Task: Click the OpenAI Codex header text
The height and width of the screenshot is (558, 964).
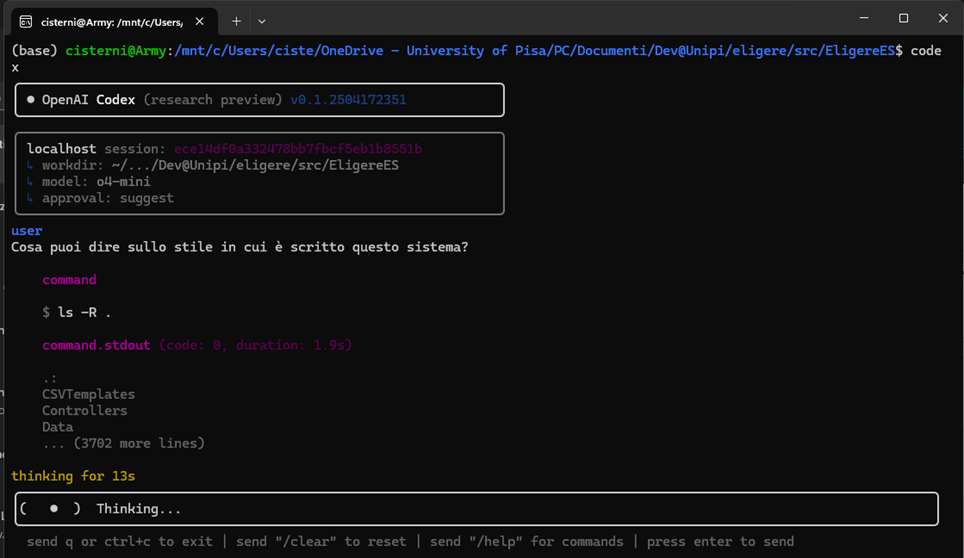Action: point(89,100)
